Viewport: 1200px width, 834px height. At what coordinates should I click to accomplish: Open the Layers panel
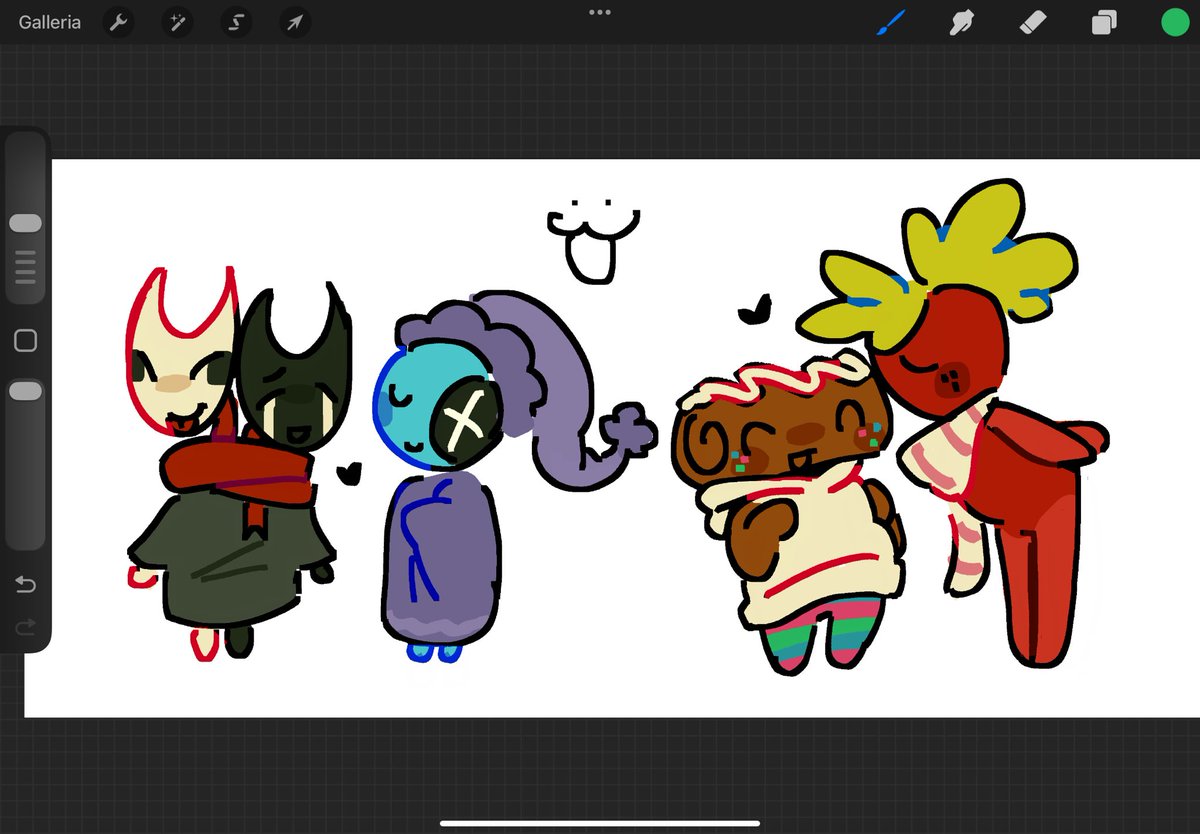pos(1103,22)
